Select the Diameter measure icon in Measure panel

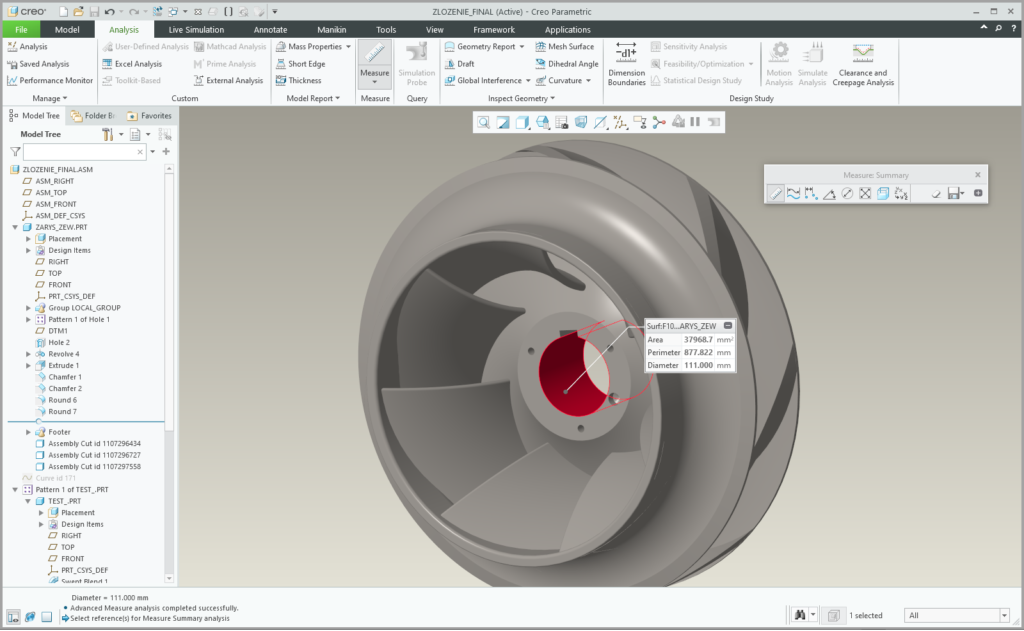tap(847, 194)
